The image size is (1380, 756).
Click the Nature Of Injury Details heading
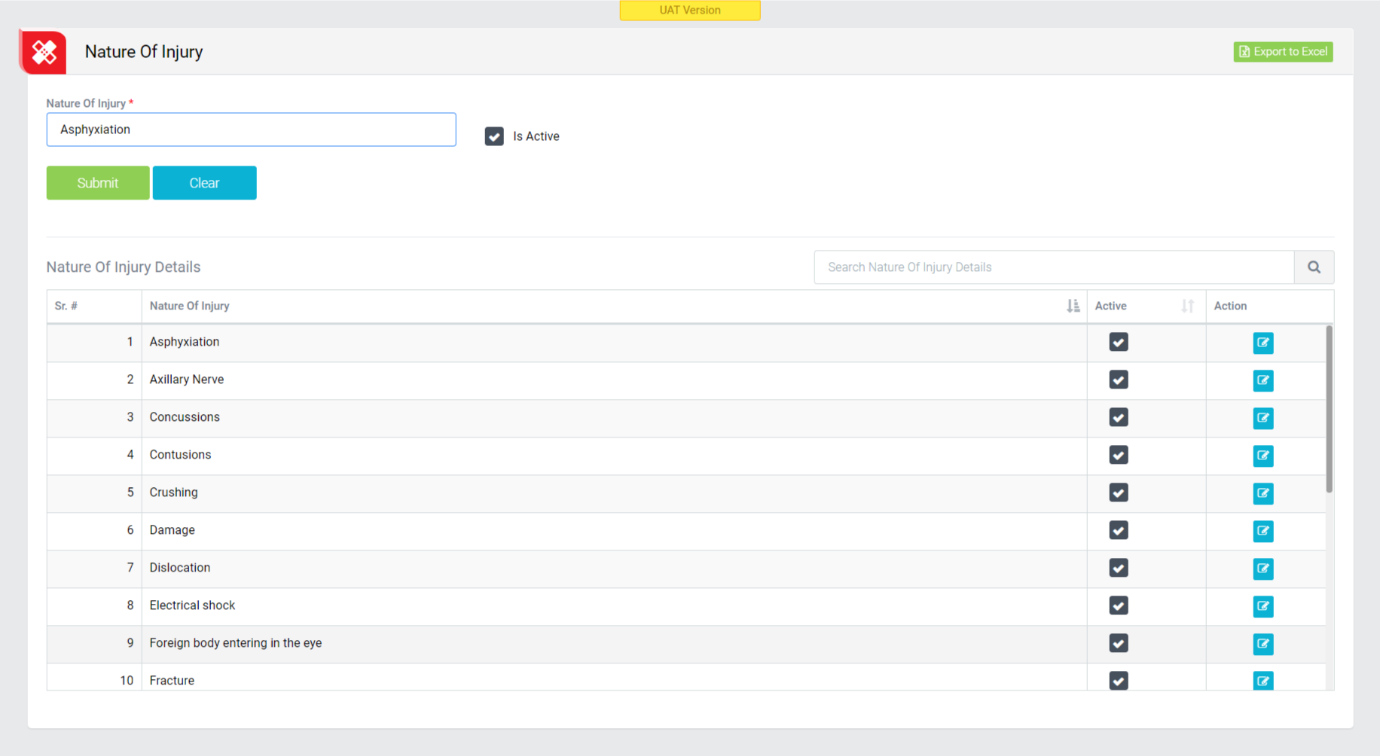(x=123, y=267)
